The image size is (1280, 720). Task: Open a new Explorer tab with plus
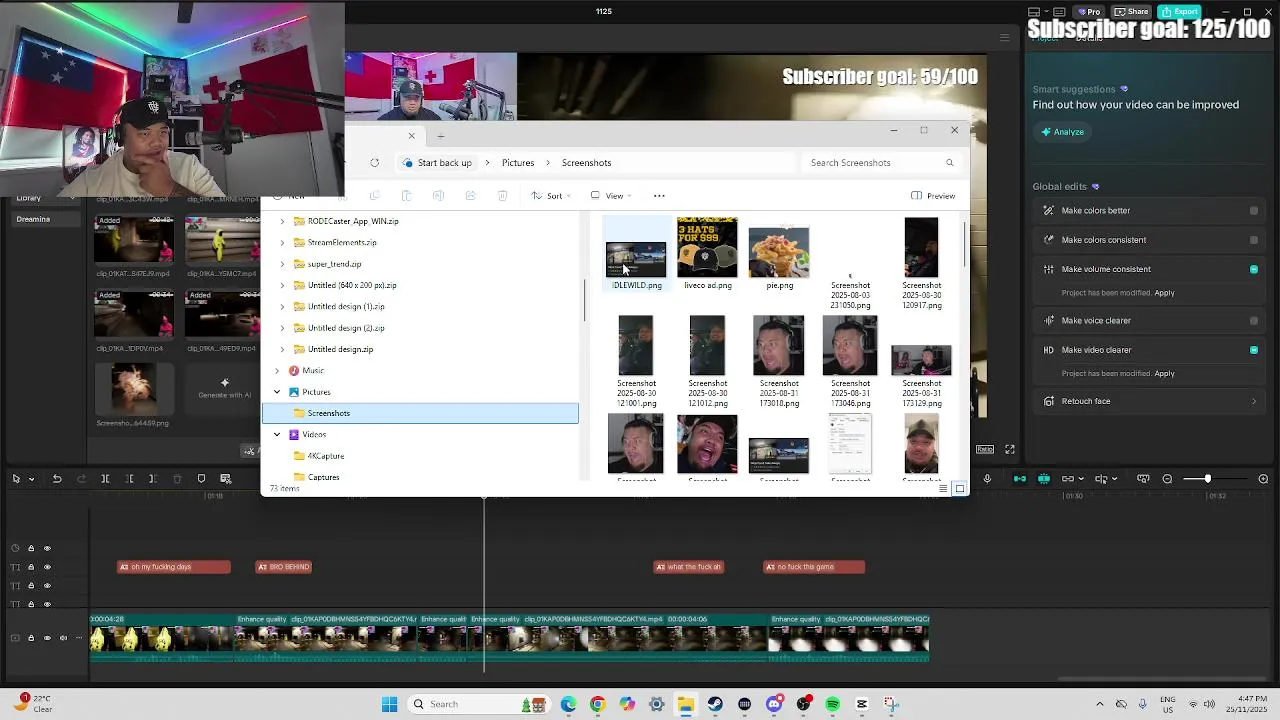pyautogui.click(x=441, y=136)
